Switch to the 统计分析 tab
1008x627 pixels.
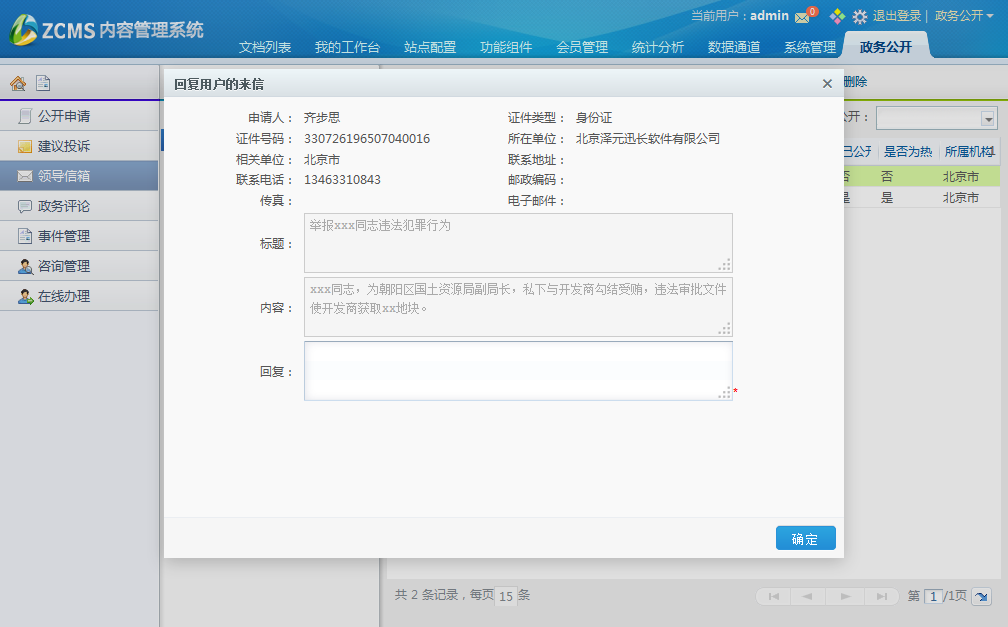tap(658, 47)
